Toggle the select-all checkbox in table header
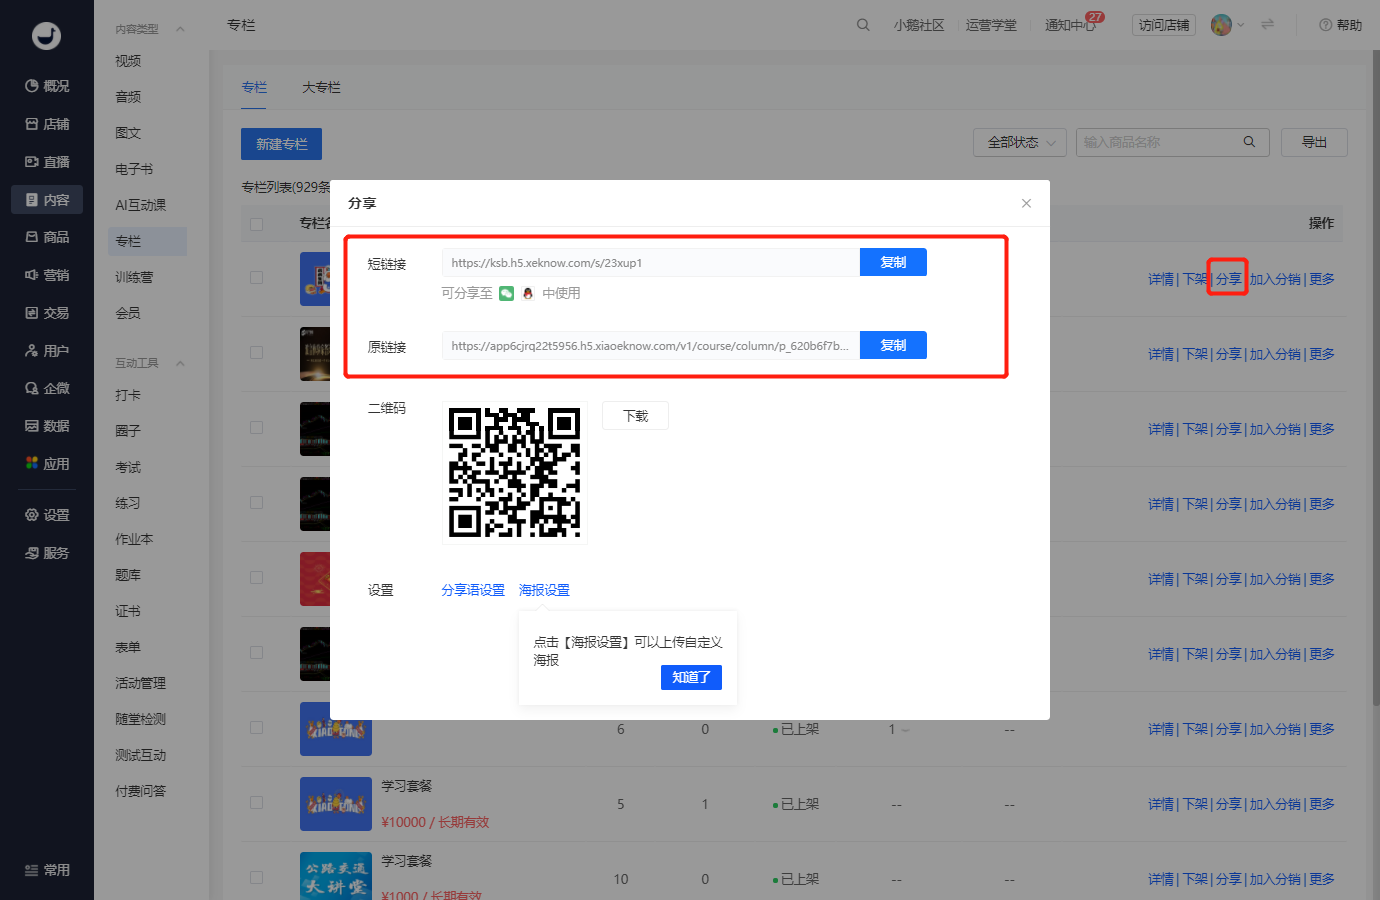The image size is (1380, 900). tap(257, 224)
